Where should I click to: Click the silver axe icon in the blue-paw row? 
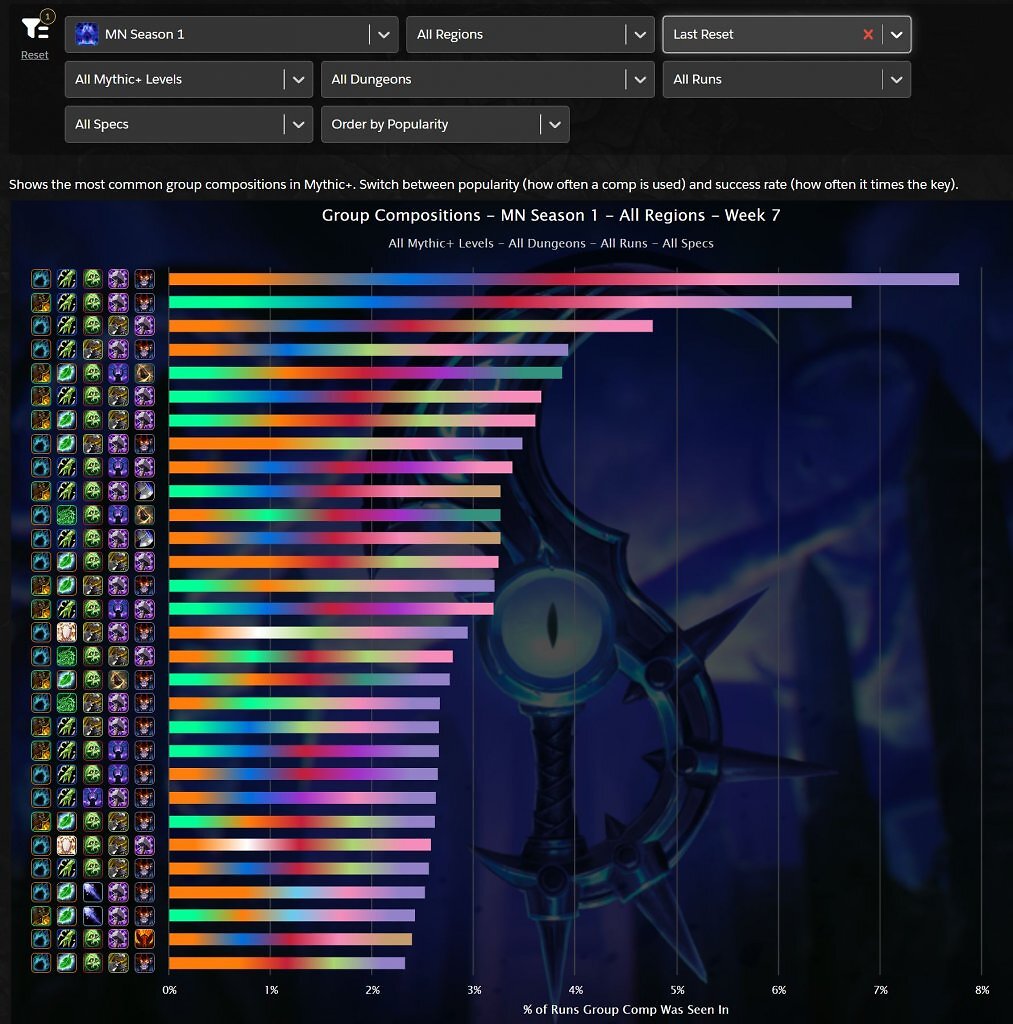(x=144, y=538)
